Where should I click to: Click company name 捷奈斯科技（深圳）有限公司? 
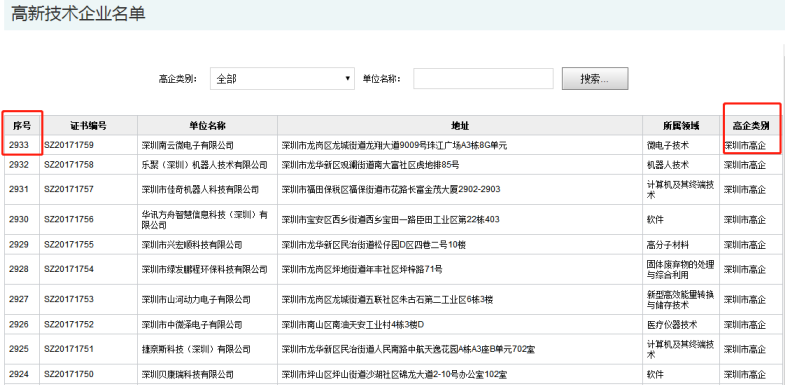(x=196, y=349)
